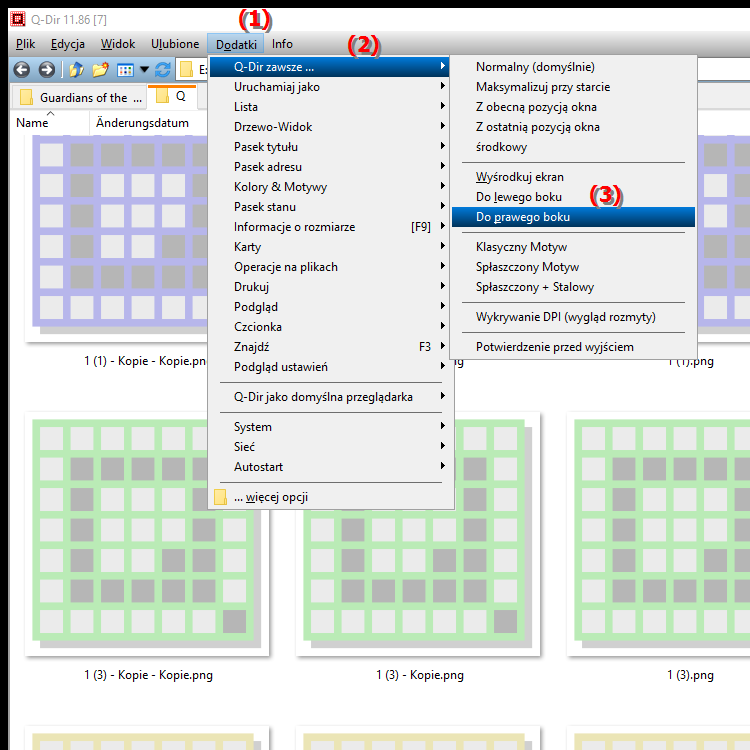Click file name 1 (3).png label
Viewport: 750px width, 750px height.
(690, 675)
